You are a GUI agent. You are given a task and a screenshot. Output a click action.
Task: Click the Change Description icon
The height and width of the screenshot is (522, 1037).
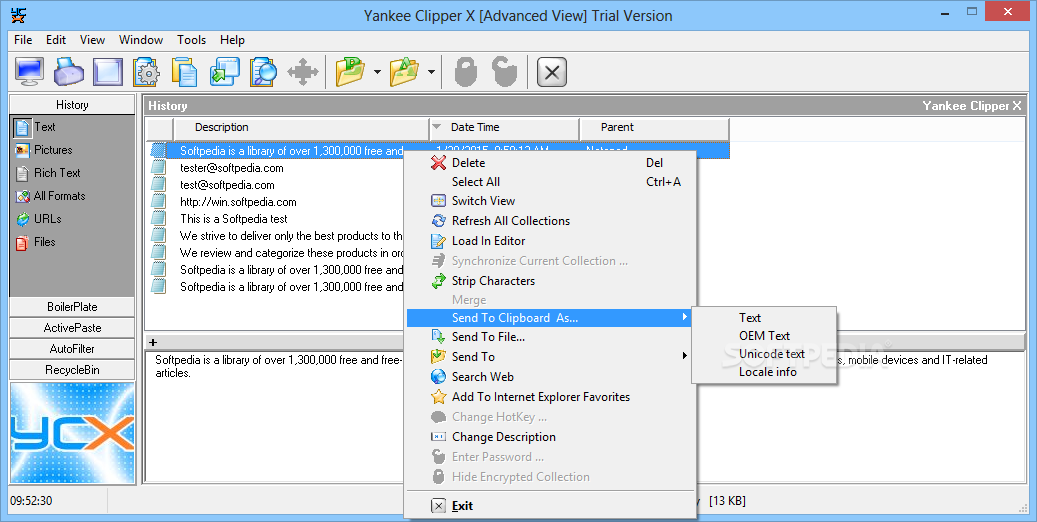[438, 437]
